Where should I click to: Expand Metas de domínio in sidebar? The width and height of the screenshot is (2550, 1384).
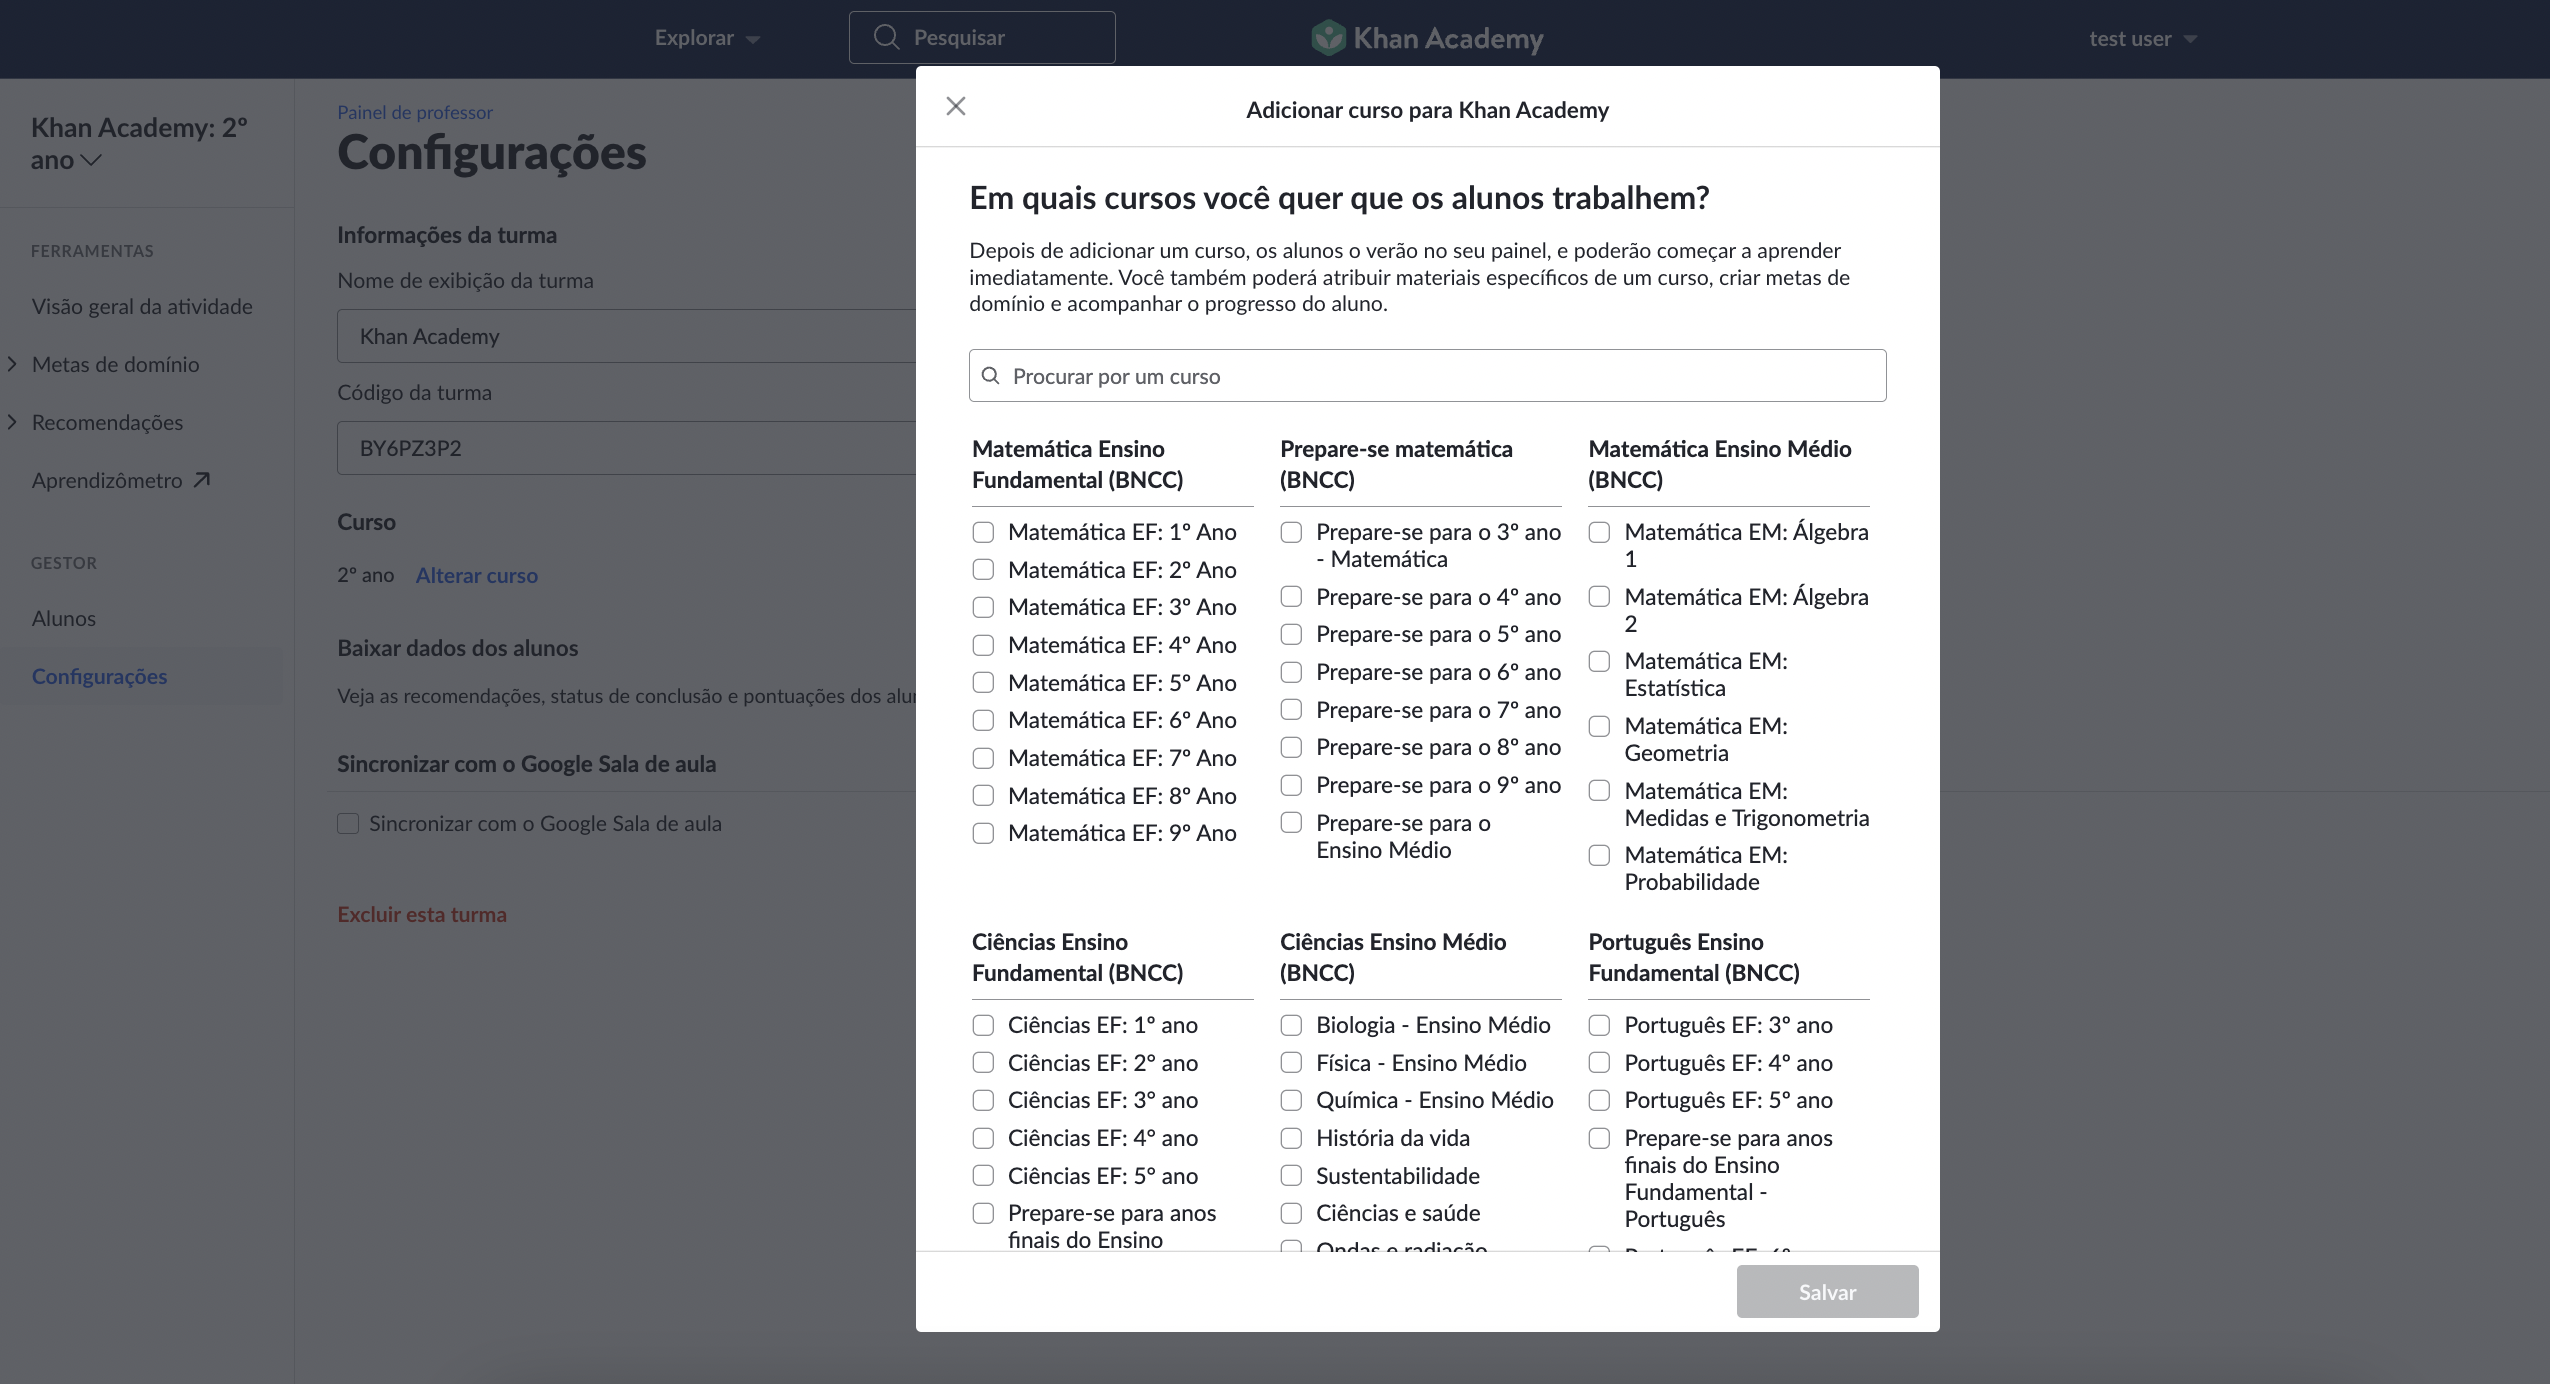coord(12,364)
